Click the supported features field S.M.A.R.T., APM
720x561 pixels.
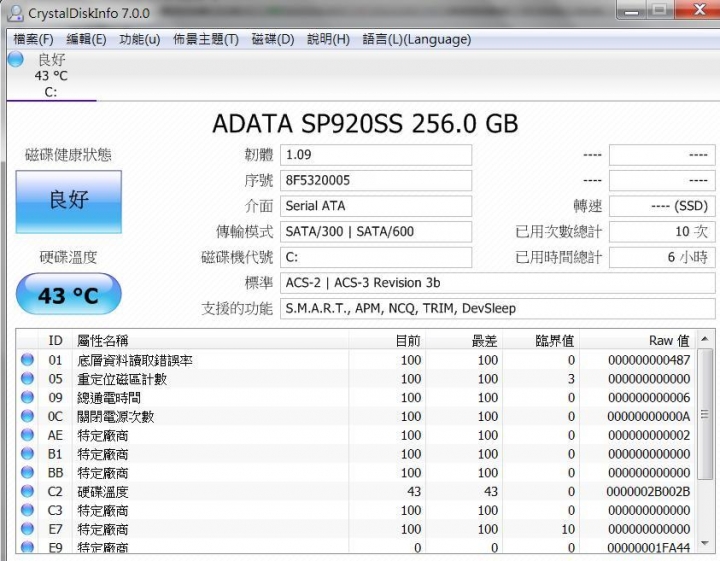coord(498,309)
